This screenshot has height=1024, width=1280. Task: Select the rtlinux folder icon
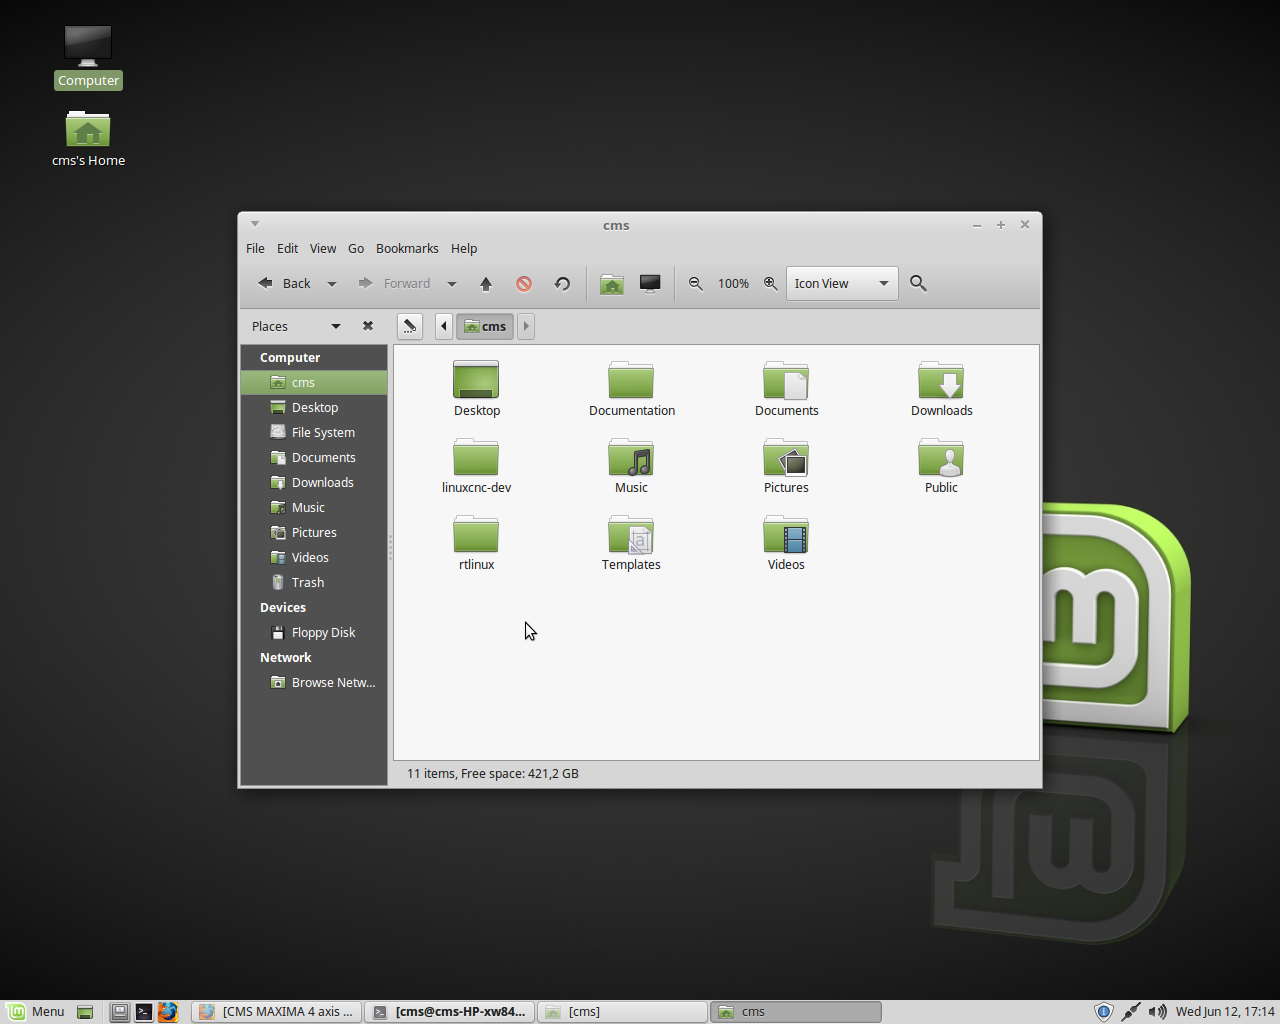(476, 543)
